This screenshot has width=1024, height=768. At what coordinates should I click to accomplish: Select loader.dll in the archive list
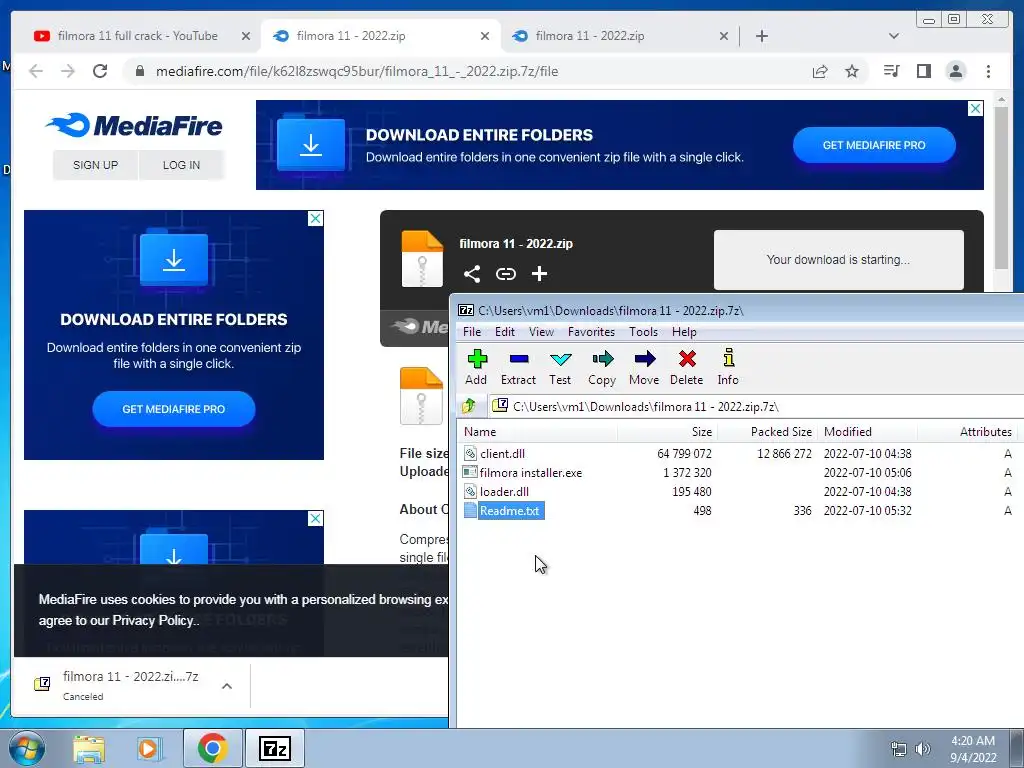pyautogui.click(x=504, y=492)
